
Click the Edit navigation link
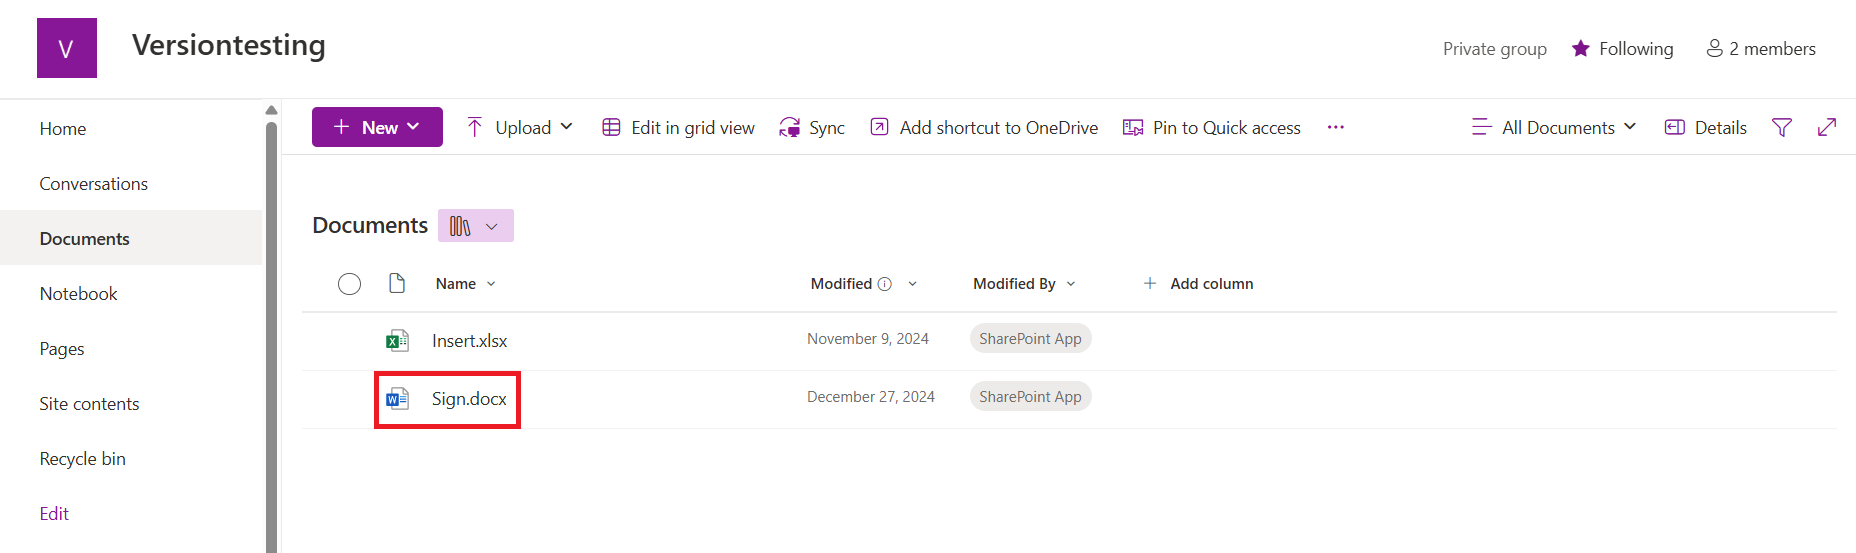point(54,514)
